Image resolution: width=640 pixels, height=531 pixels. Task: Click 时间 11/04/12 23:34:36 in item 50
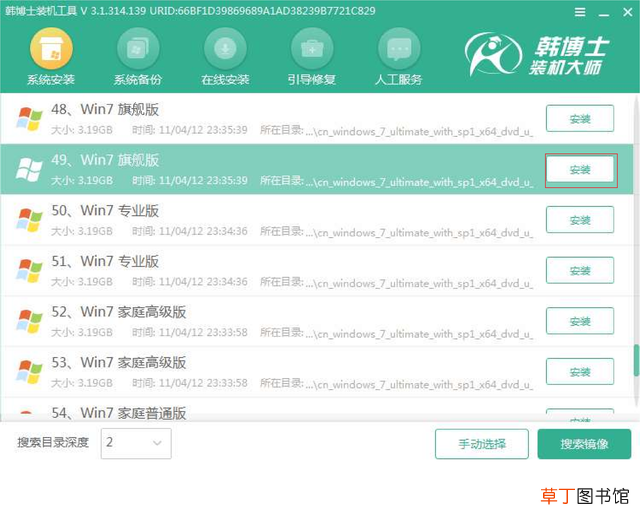[x=190, y=231]
